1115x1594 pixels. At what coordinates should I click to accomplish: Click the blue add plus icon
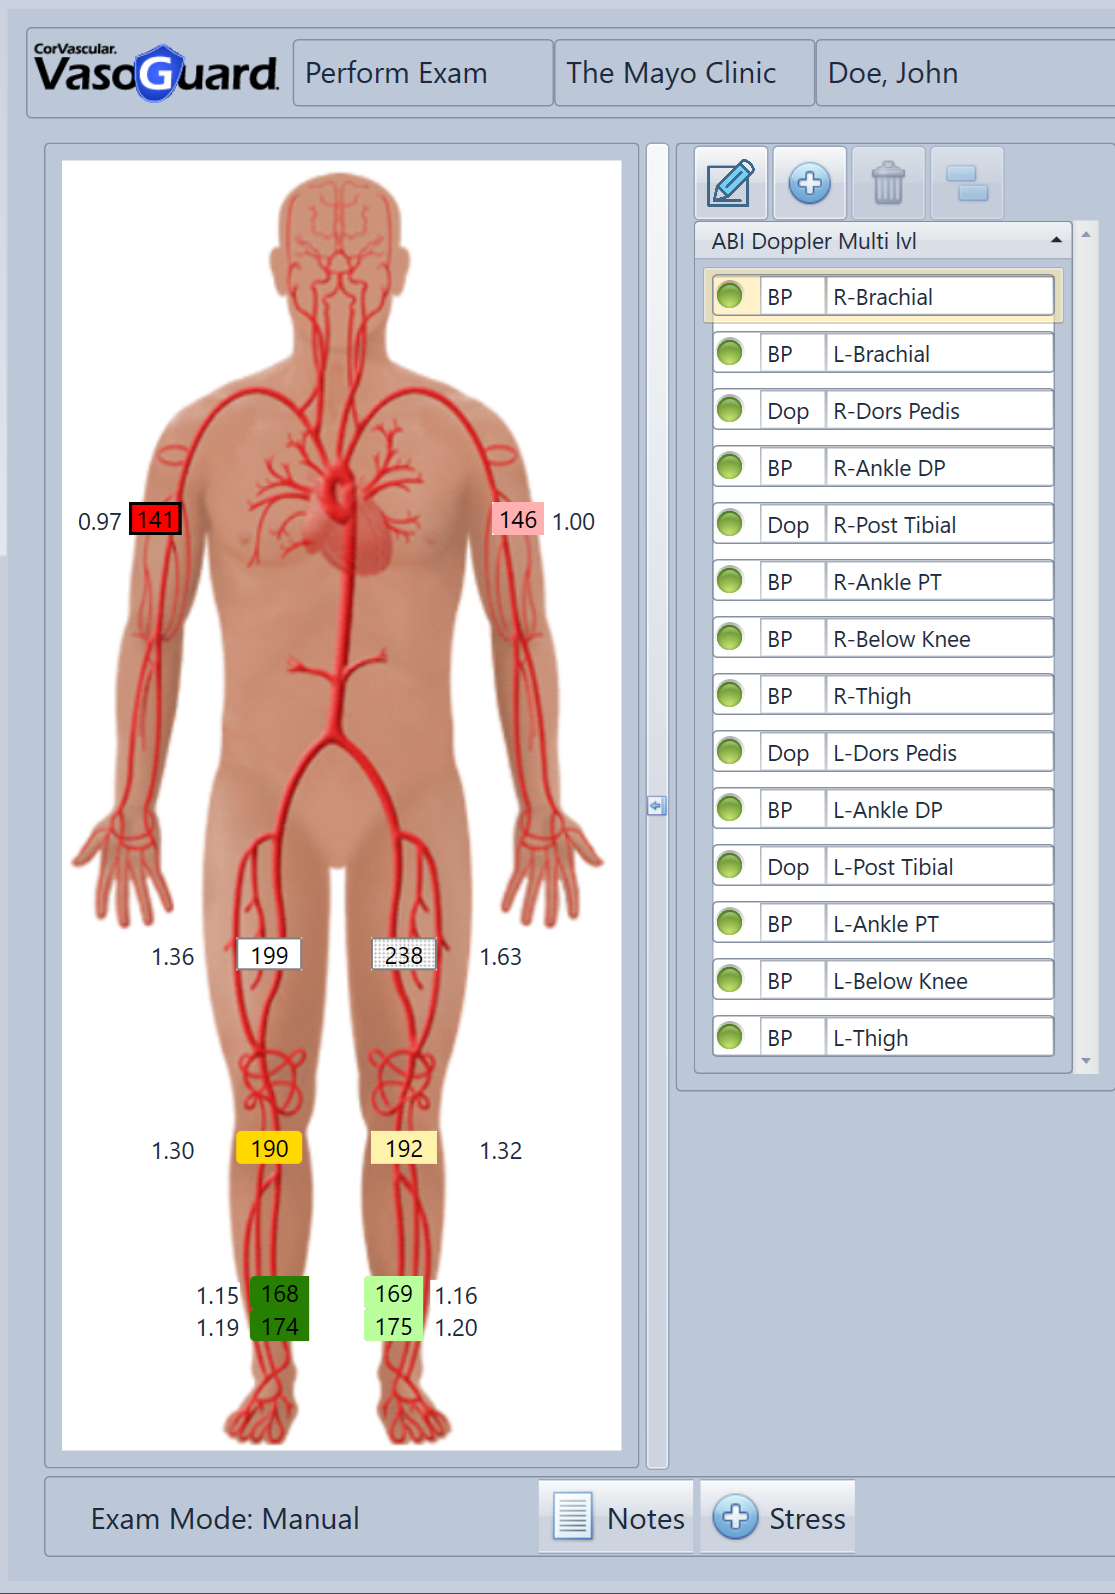[x=809, y=183]
